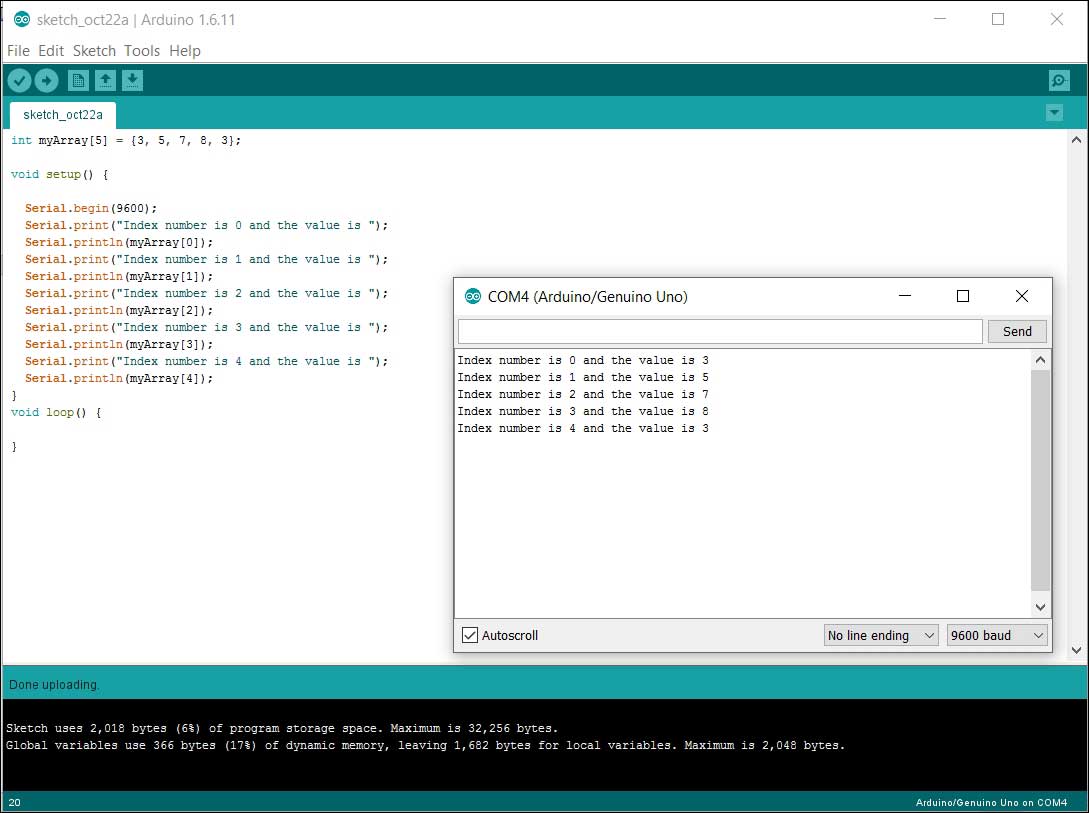Open the 9600 baud rate dropdown
Image resolution: width=1089 pixels, height=813 pixels.
(x=996, y=635)
